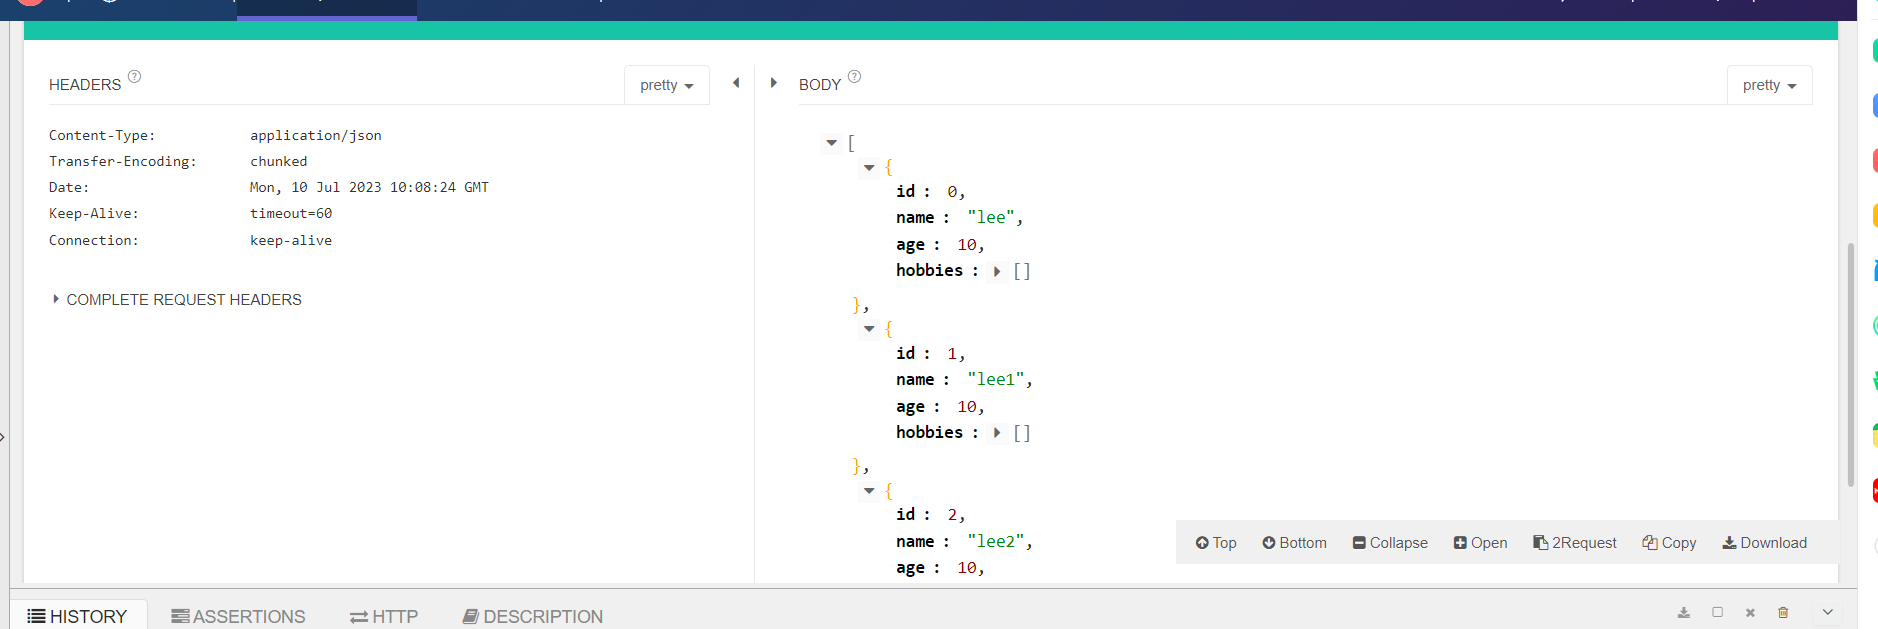Click the response body vertical scrollbar

tap(1851, 364)
